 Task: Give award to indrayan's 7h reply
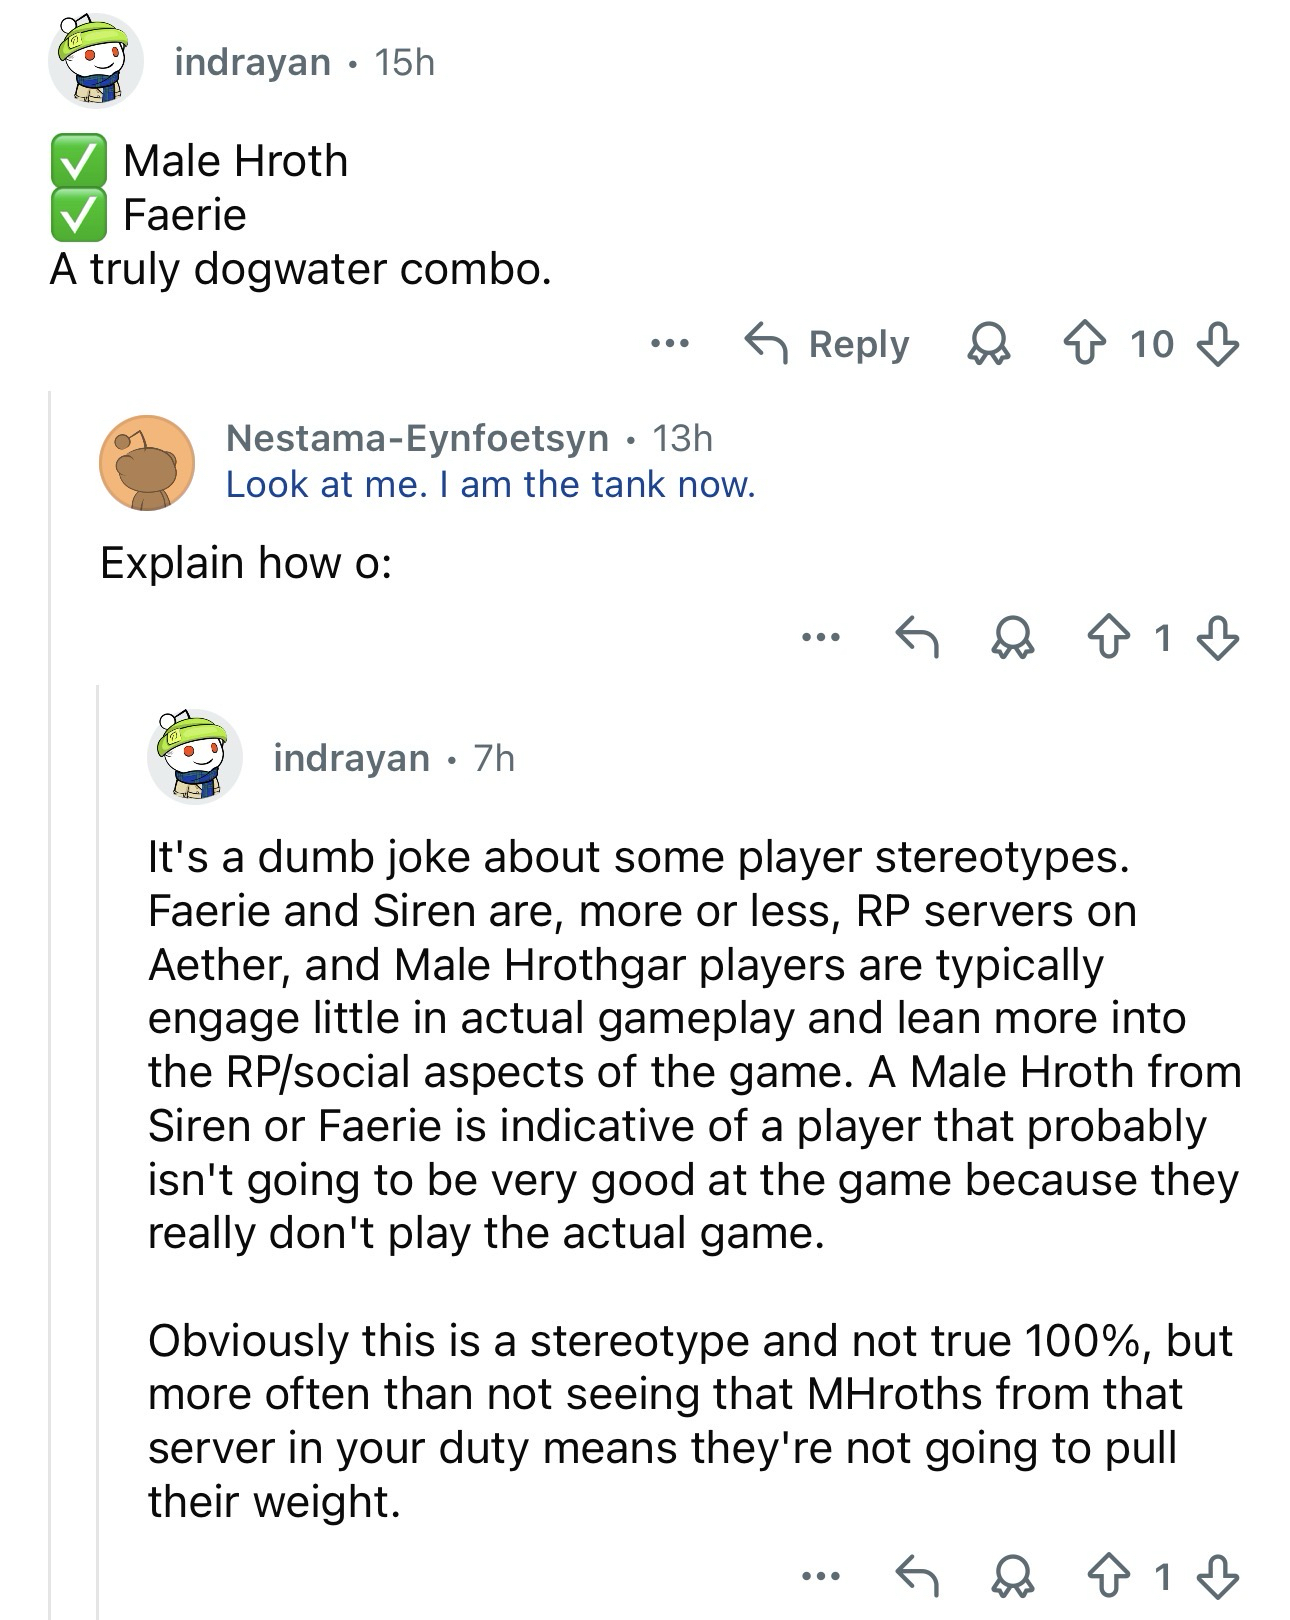(x=1012, y=1577)
